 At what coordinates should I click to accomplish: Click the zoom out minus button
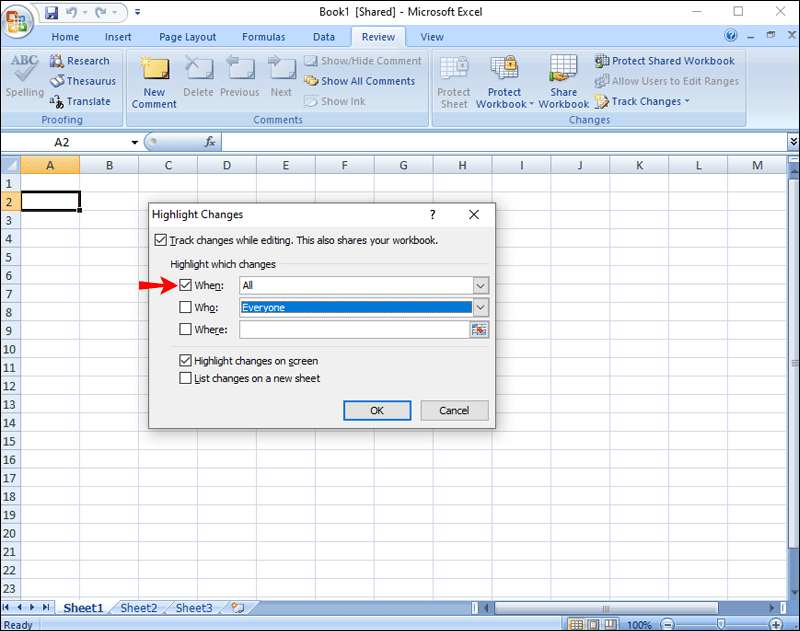[x=667, y=624]
